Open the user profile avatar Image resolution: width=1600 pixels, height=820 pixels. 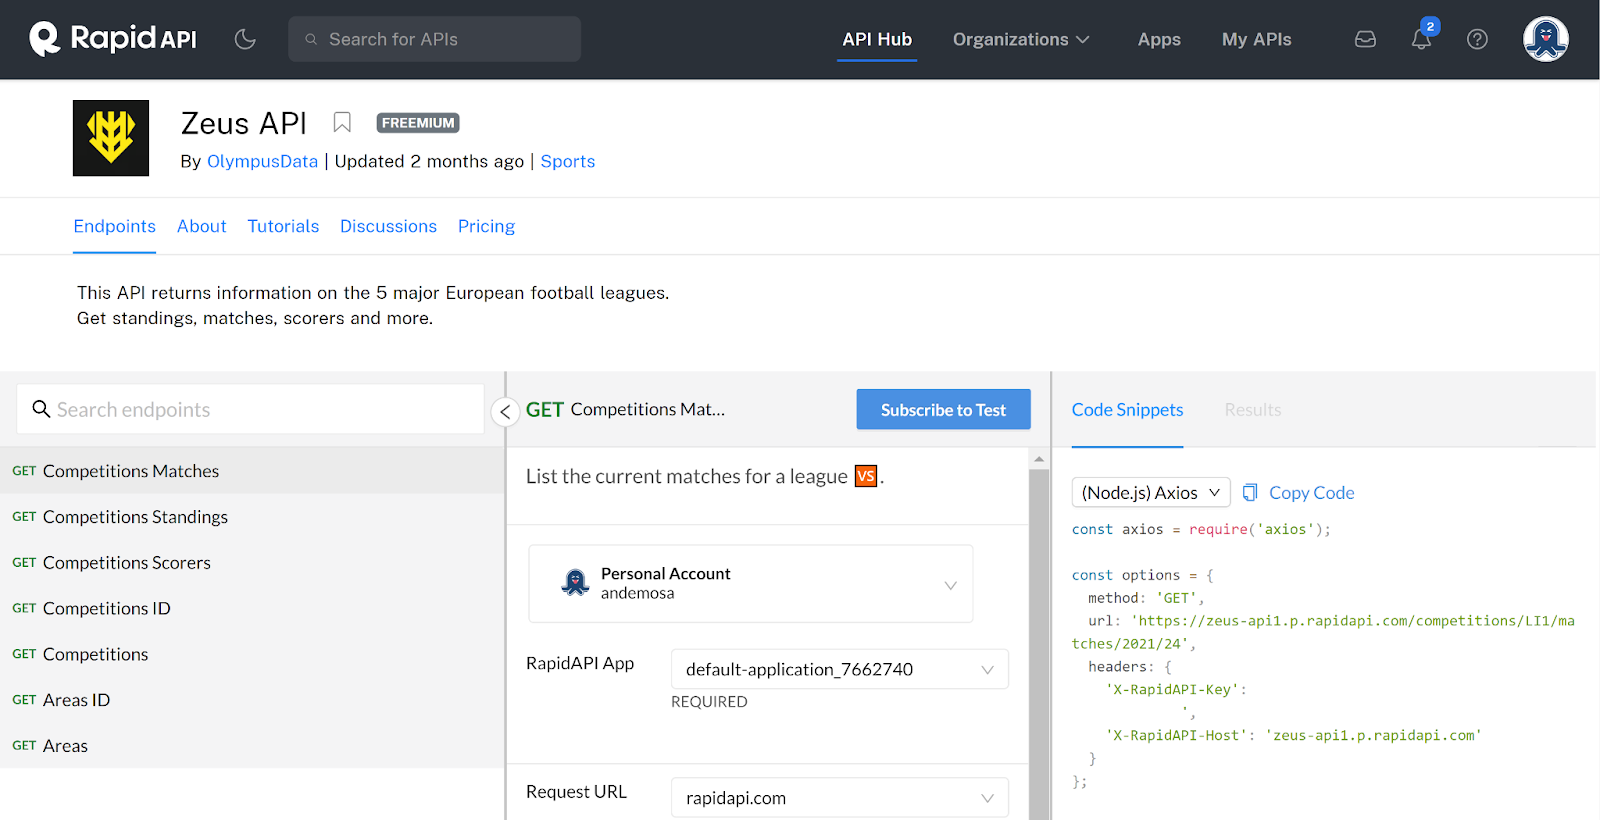(x=1545, y=39)
